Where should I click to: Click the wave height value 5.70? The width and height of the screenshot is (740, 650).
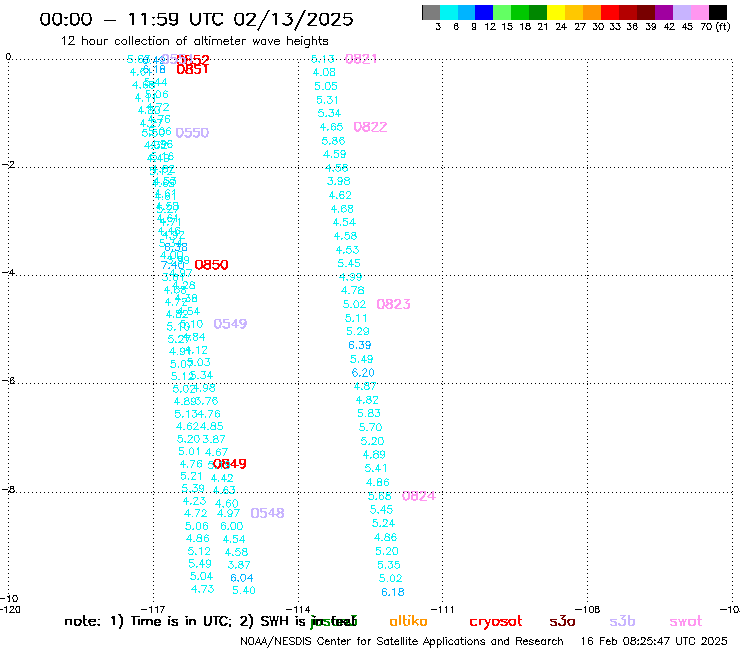tap(370, 427)
